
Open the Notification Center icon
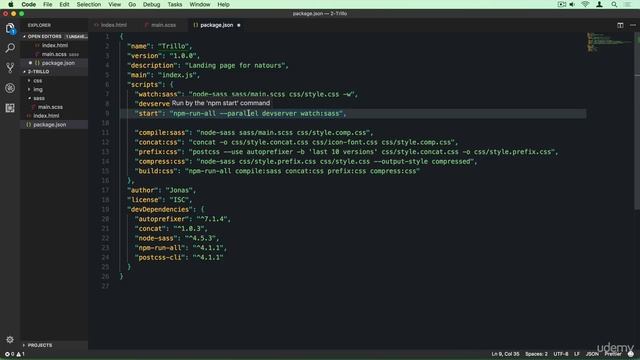click(x=628, y=4)
